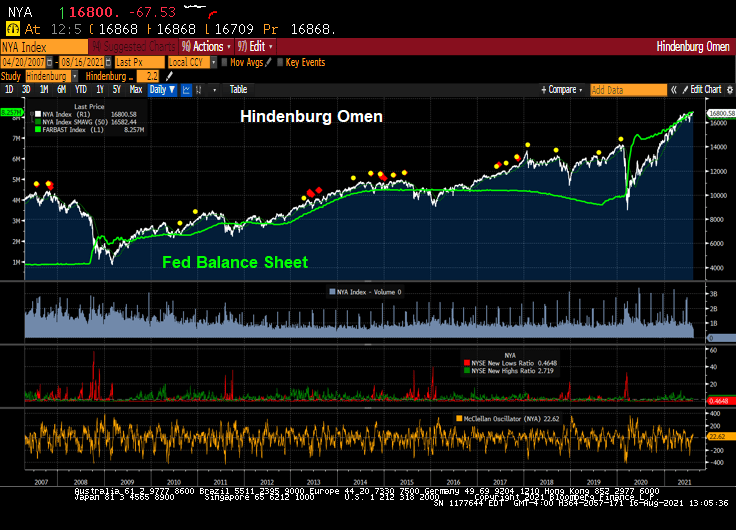Enable the Key Events checkbox

click(x=281, y=62)
